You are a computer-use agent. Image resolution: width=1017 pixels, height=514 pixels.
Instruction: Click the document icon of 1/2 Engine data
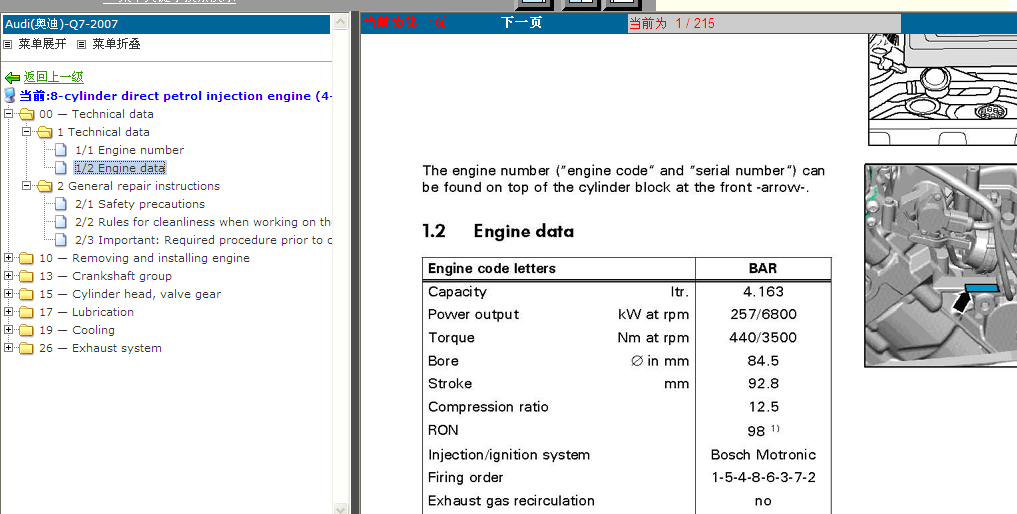(61, 168)
